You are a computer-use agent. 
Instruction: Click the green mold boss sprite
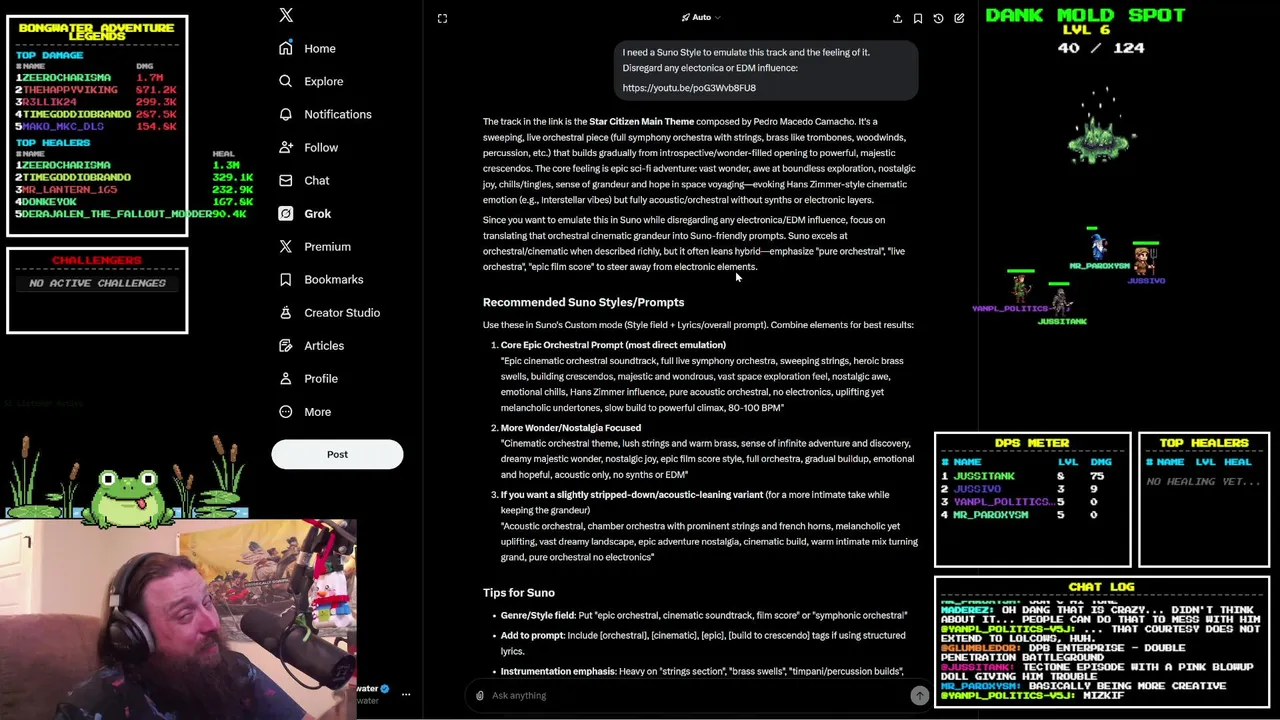pyautogui.click(x=1100, y=139)
